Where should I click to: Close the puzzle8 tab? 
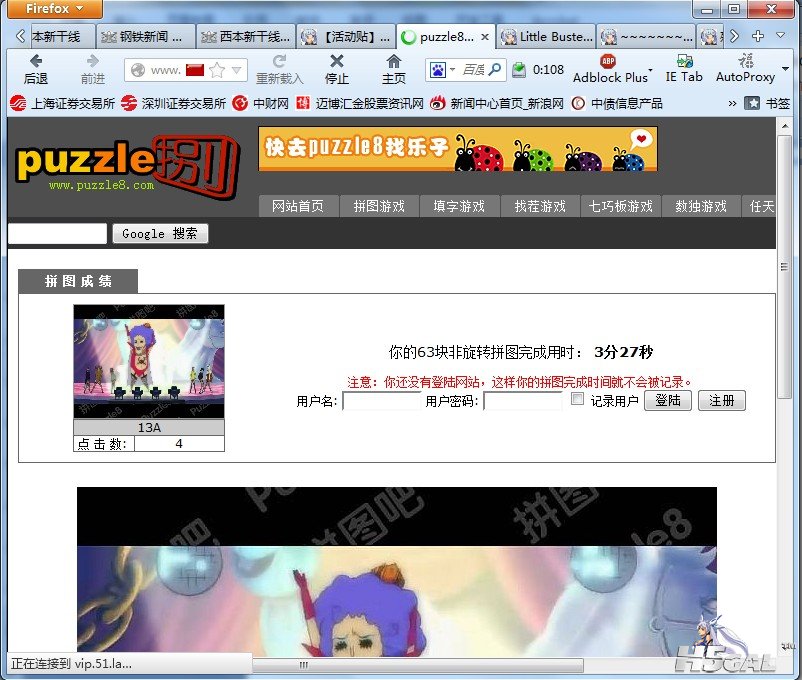[x=485, y=37]
